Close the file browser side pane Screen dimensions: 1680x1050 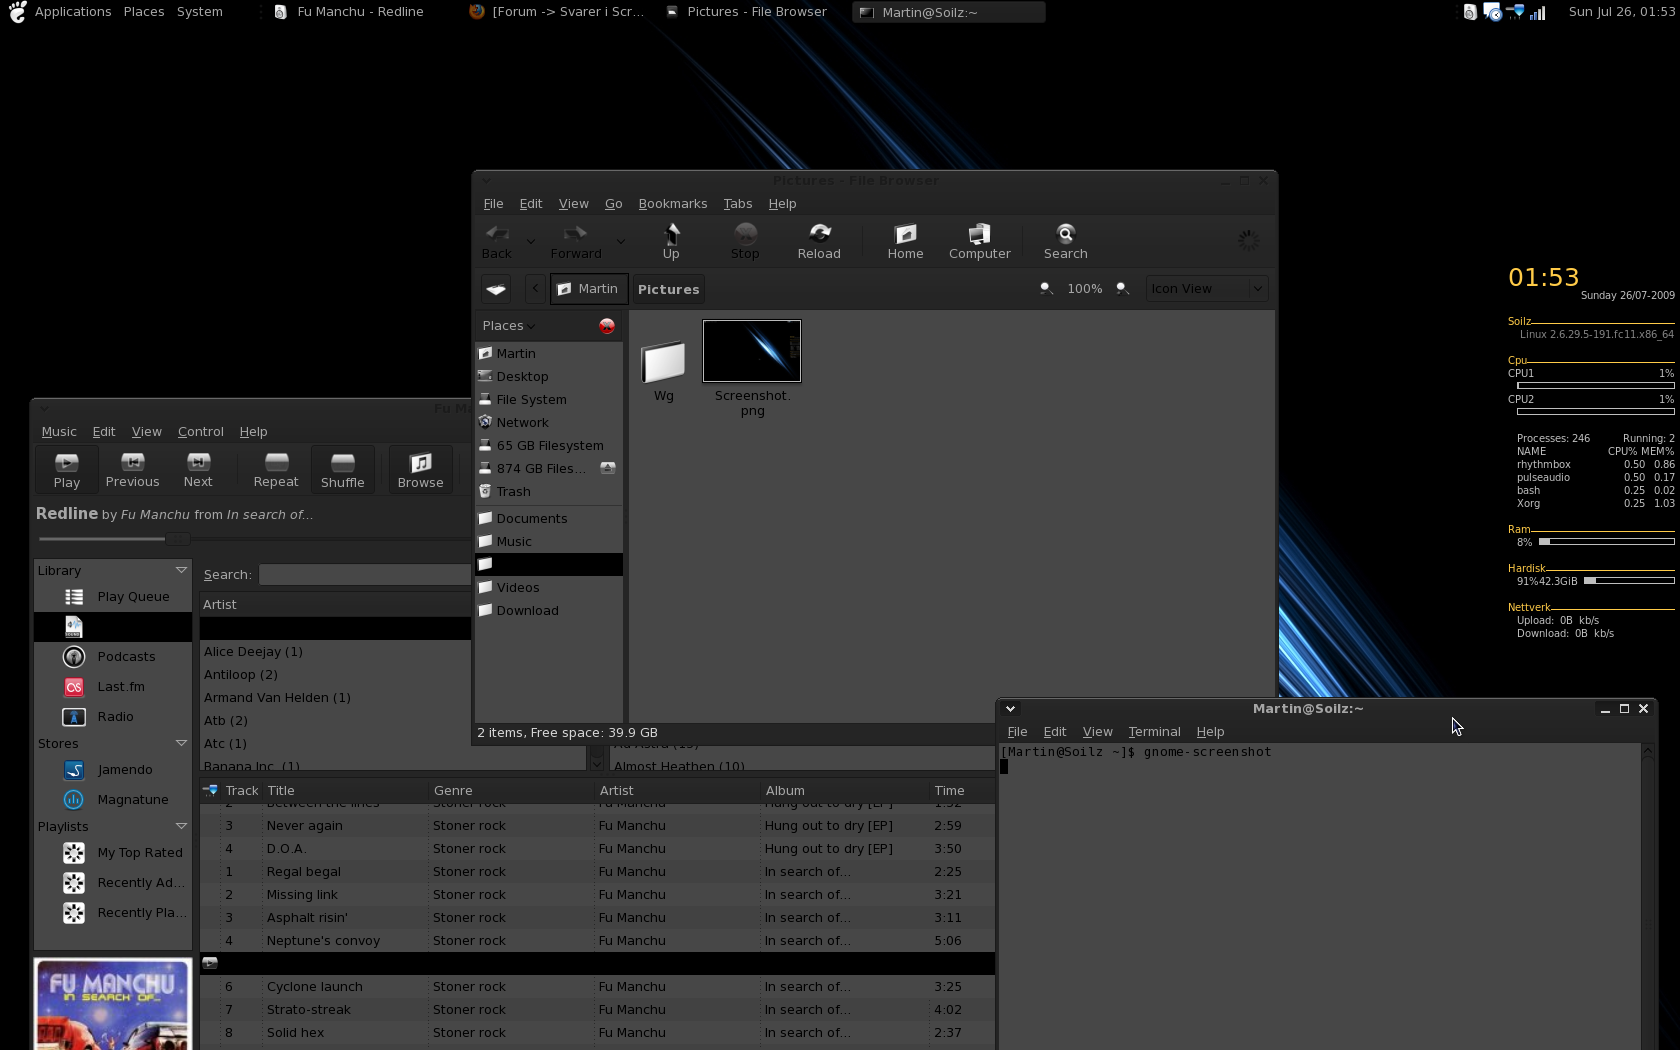click(x=607, y=326)
